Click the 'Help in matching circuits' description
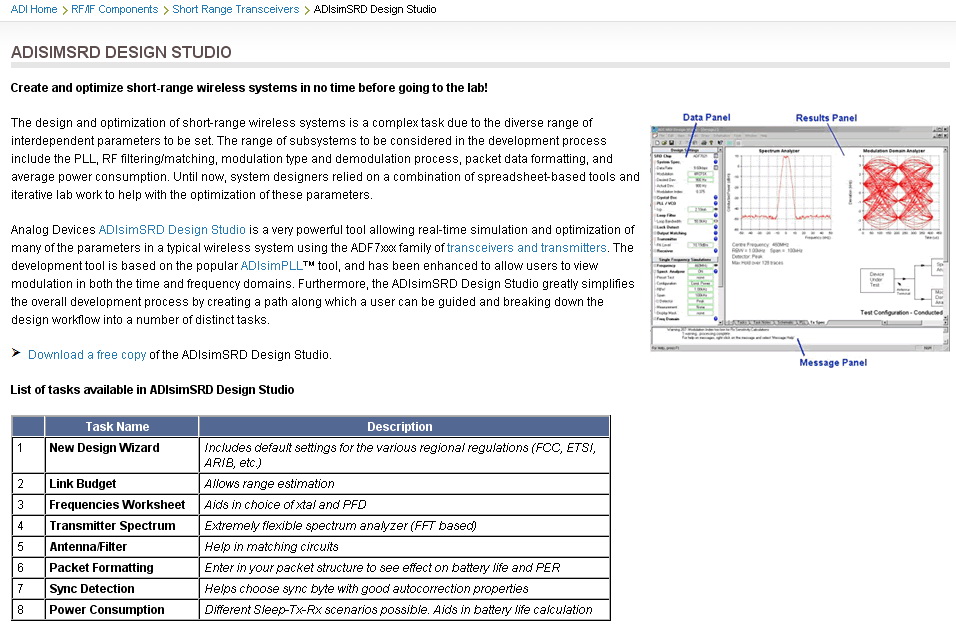This screenshot has width=956, height=627. click(x=404, y=546)
